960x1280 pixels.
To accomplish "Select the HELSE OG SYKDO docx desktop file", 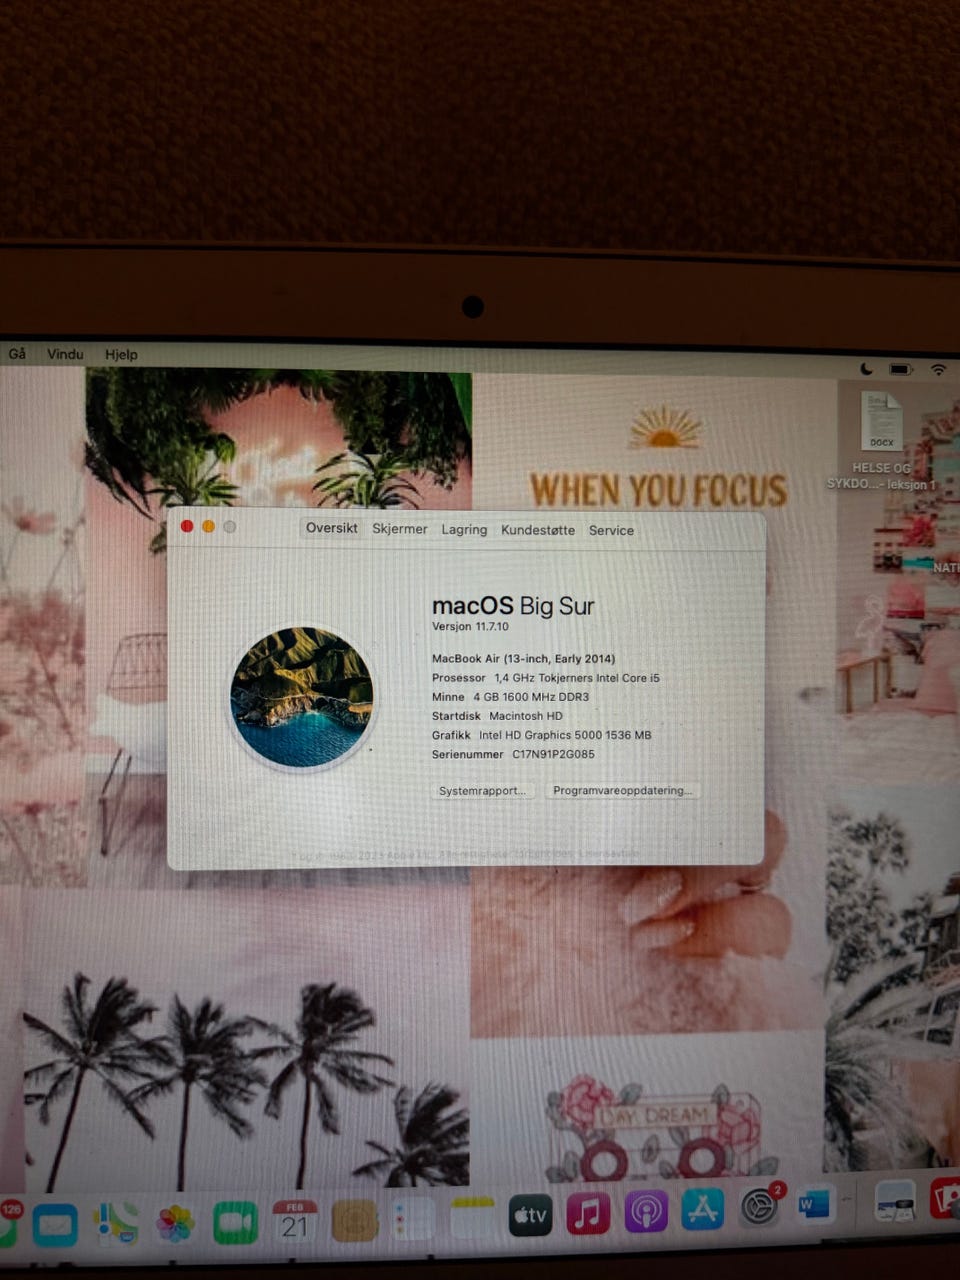I will click(882, 440).
